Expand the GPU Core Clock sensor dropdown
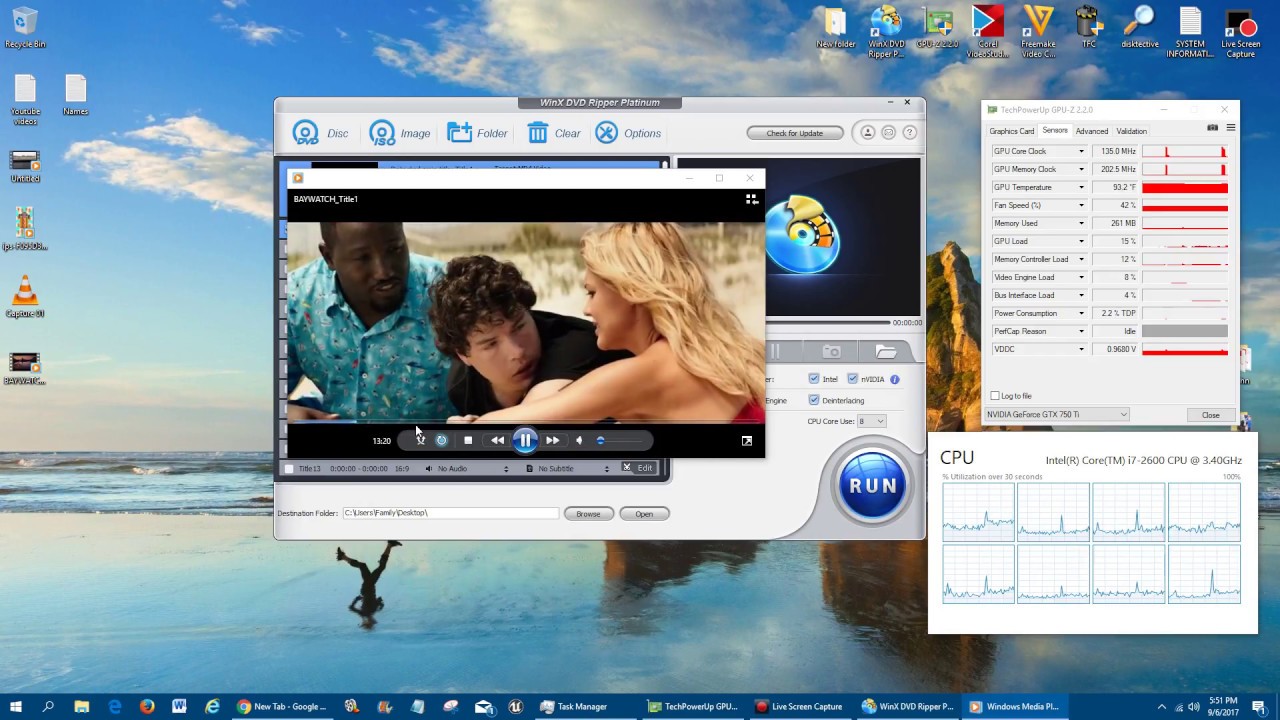This screenshot has height=720, width=1280. tap(1081, 152)
